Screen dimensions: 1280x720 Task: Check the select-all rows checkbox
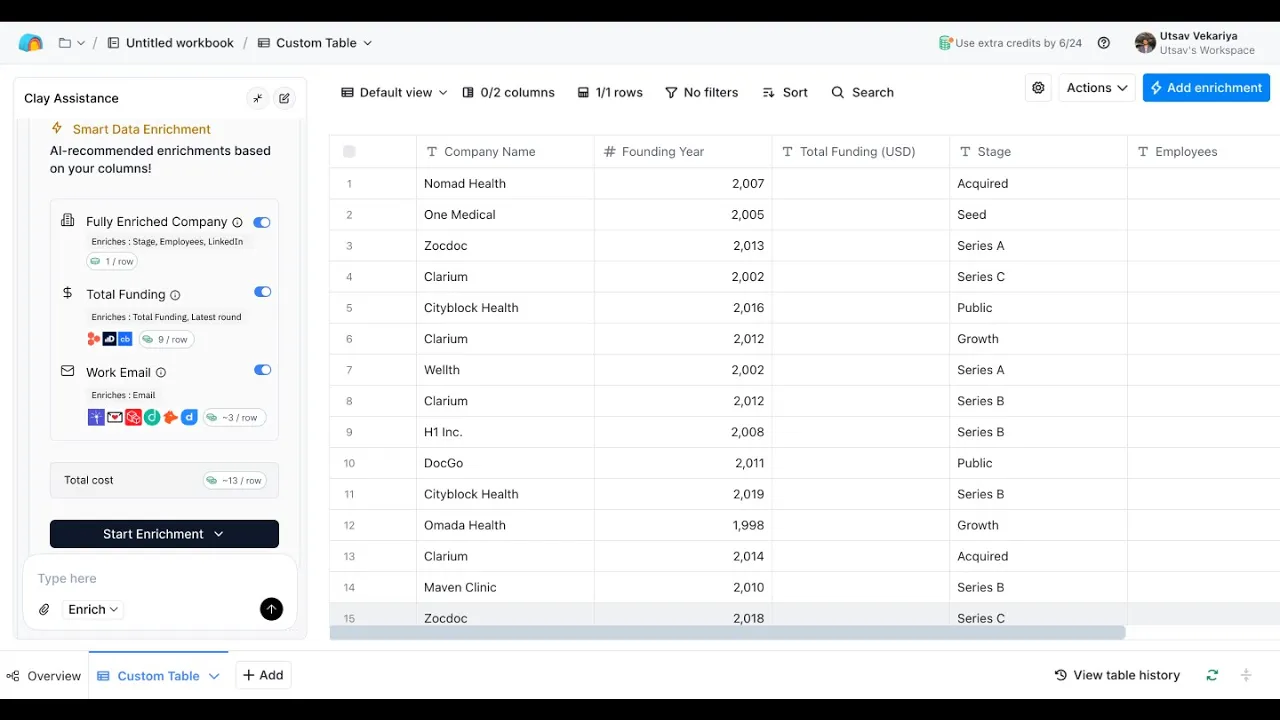point(349,152)
